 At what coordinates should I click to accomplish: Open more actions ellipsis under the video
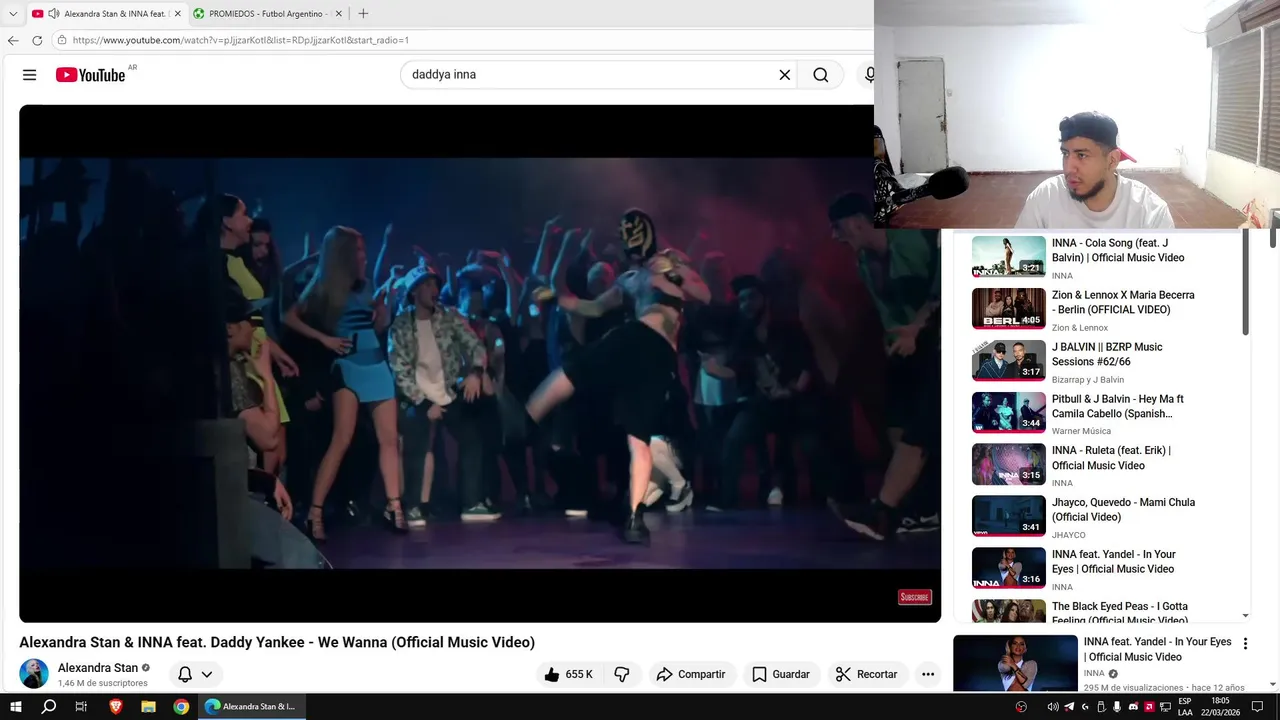point(928,674)
